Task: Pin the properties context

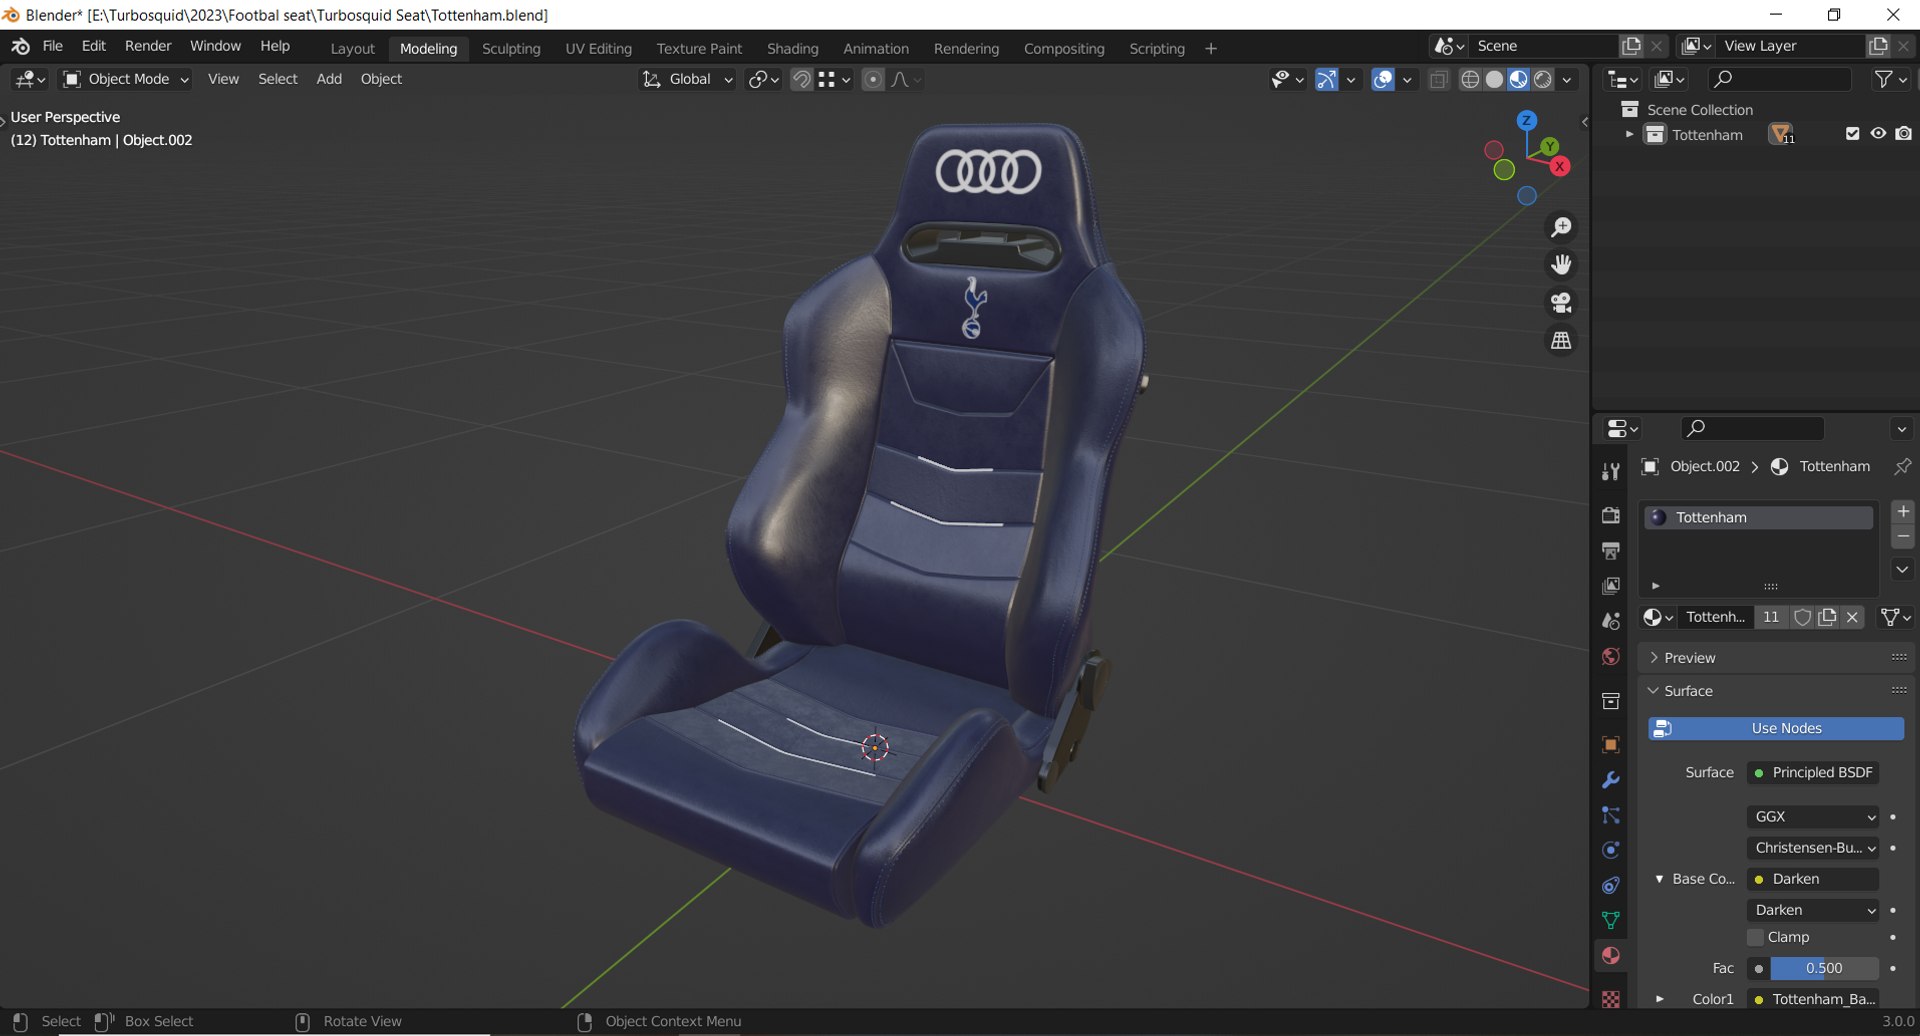Action: [1902, 467]
